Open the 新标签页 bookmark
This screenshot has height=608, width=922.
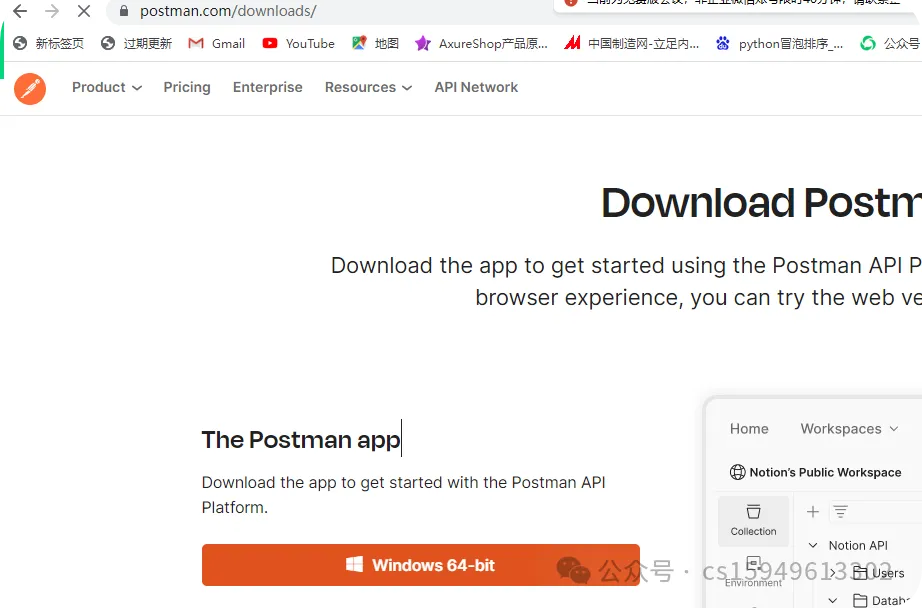click(x=49, y=44)
